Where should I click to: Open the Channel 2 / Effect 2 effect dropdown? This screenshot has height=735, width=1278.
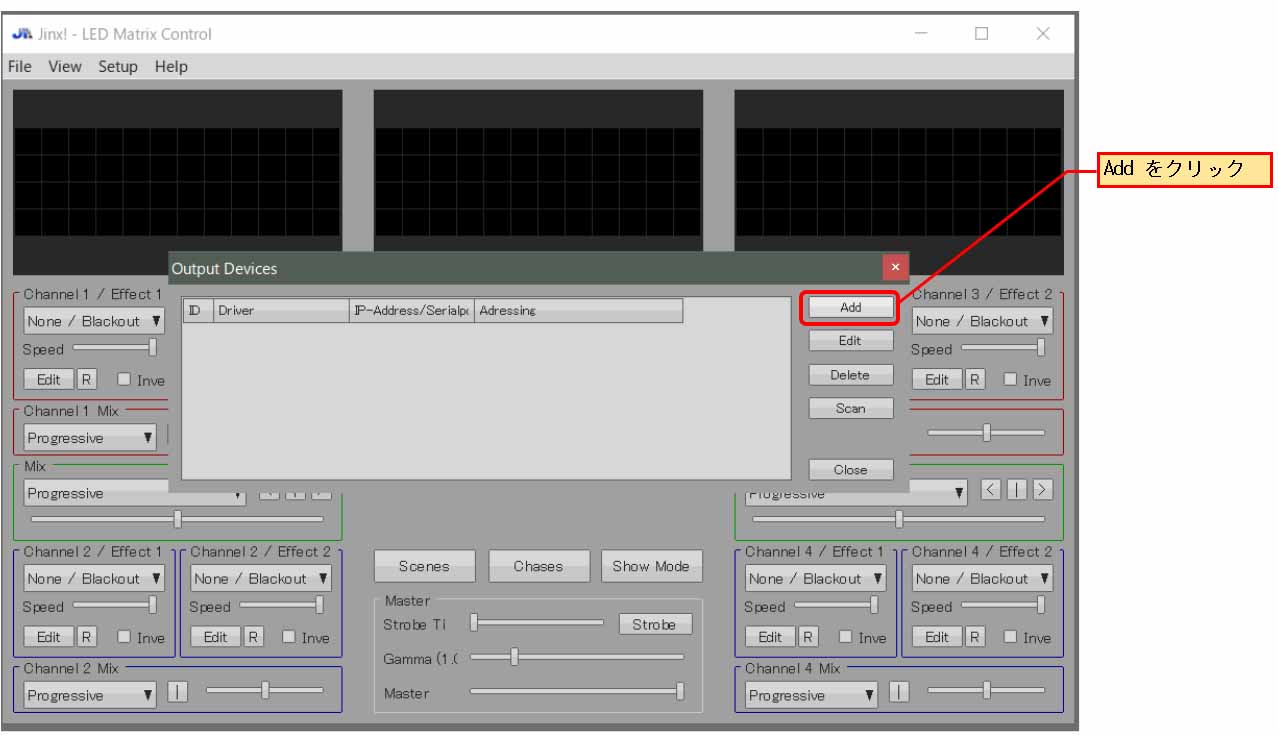(x=261, y=579)
